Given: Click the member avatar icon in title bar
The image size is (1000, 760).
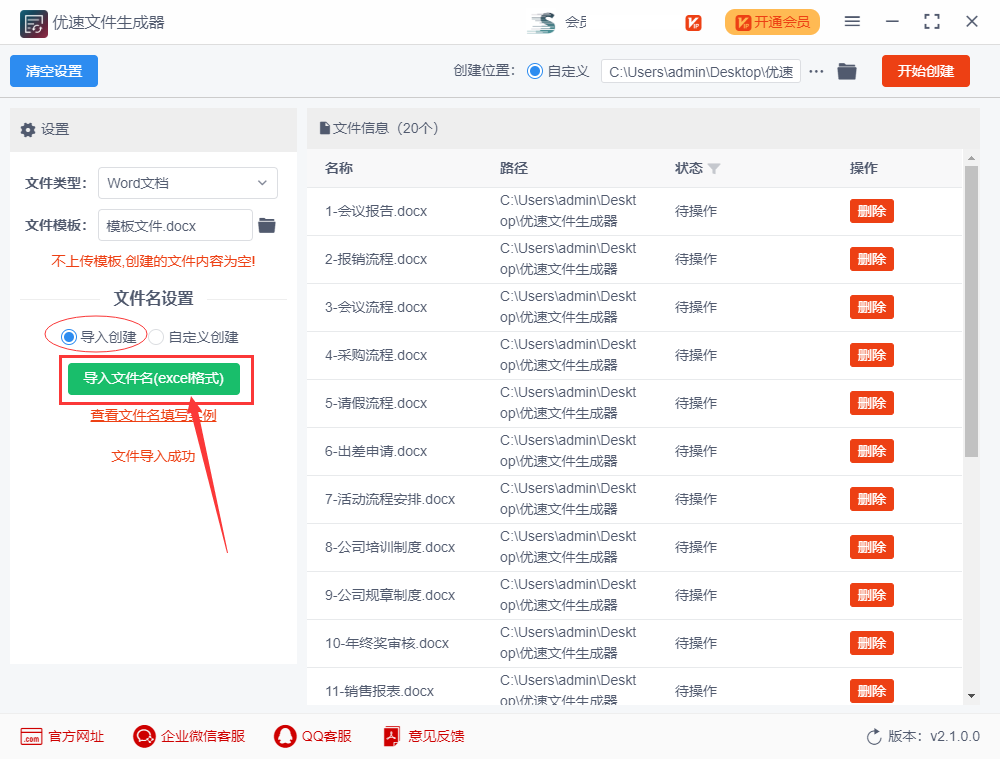Looking at the screenshot, I should point(541,22).
